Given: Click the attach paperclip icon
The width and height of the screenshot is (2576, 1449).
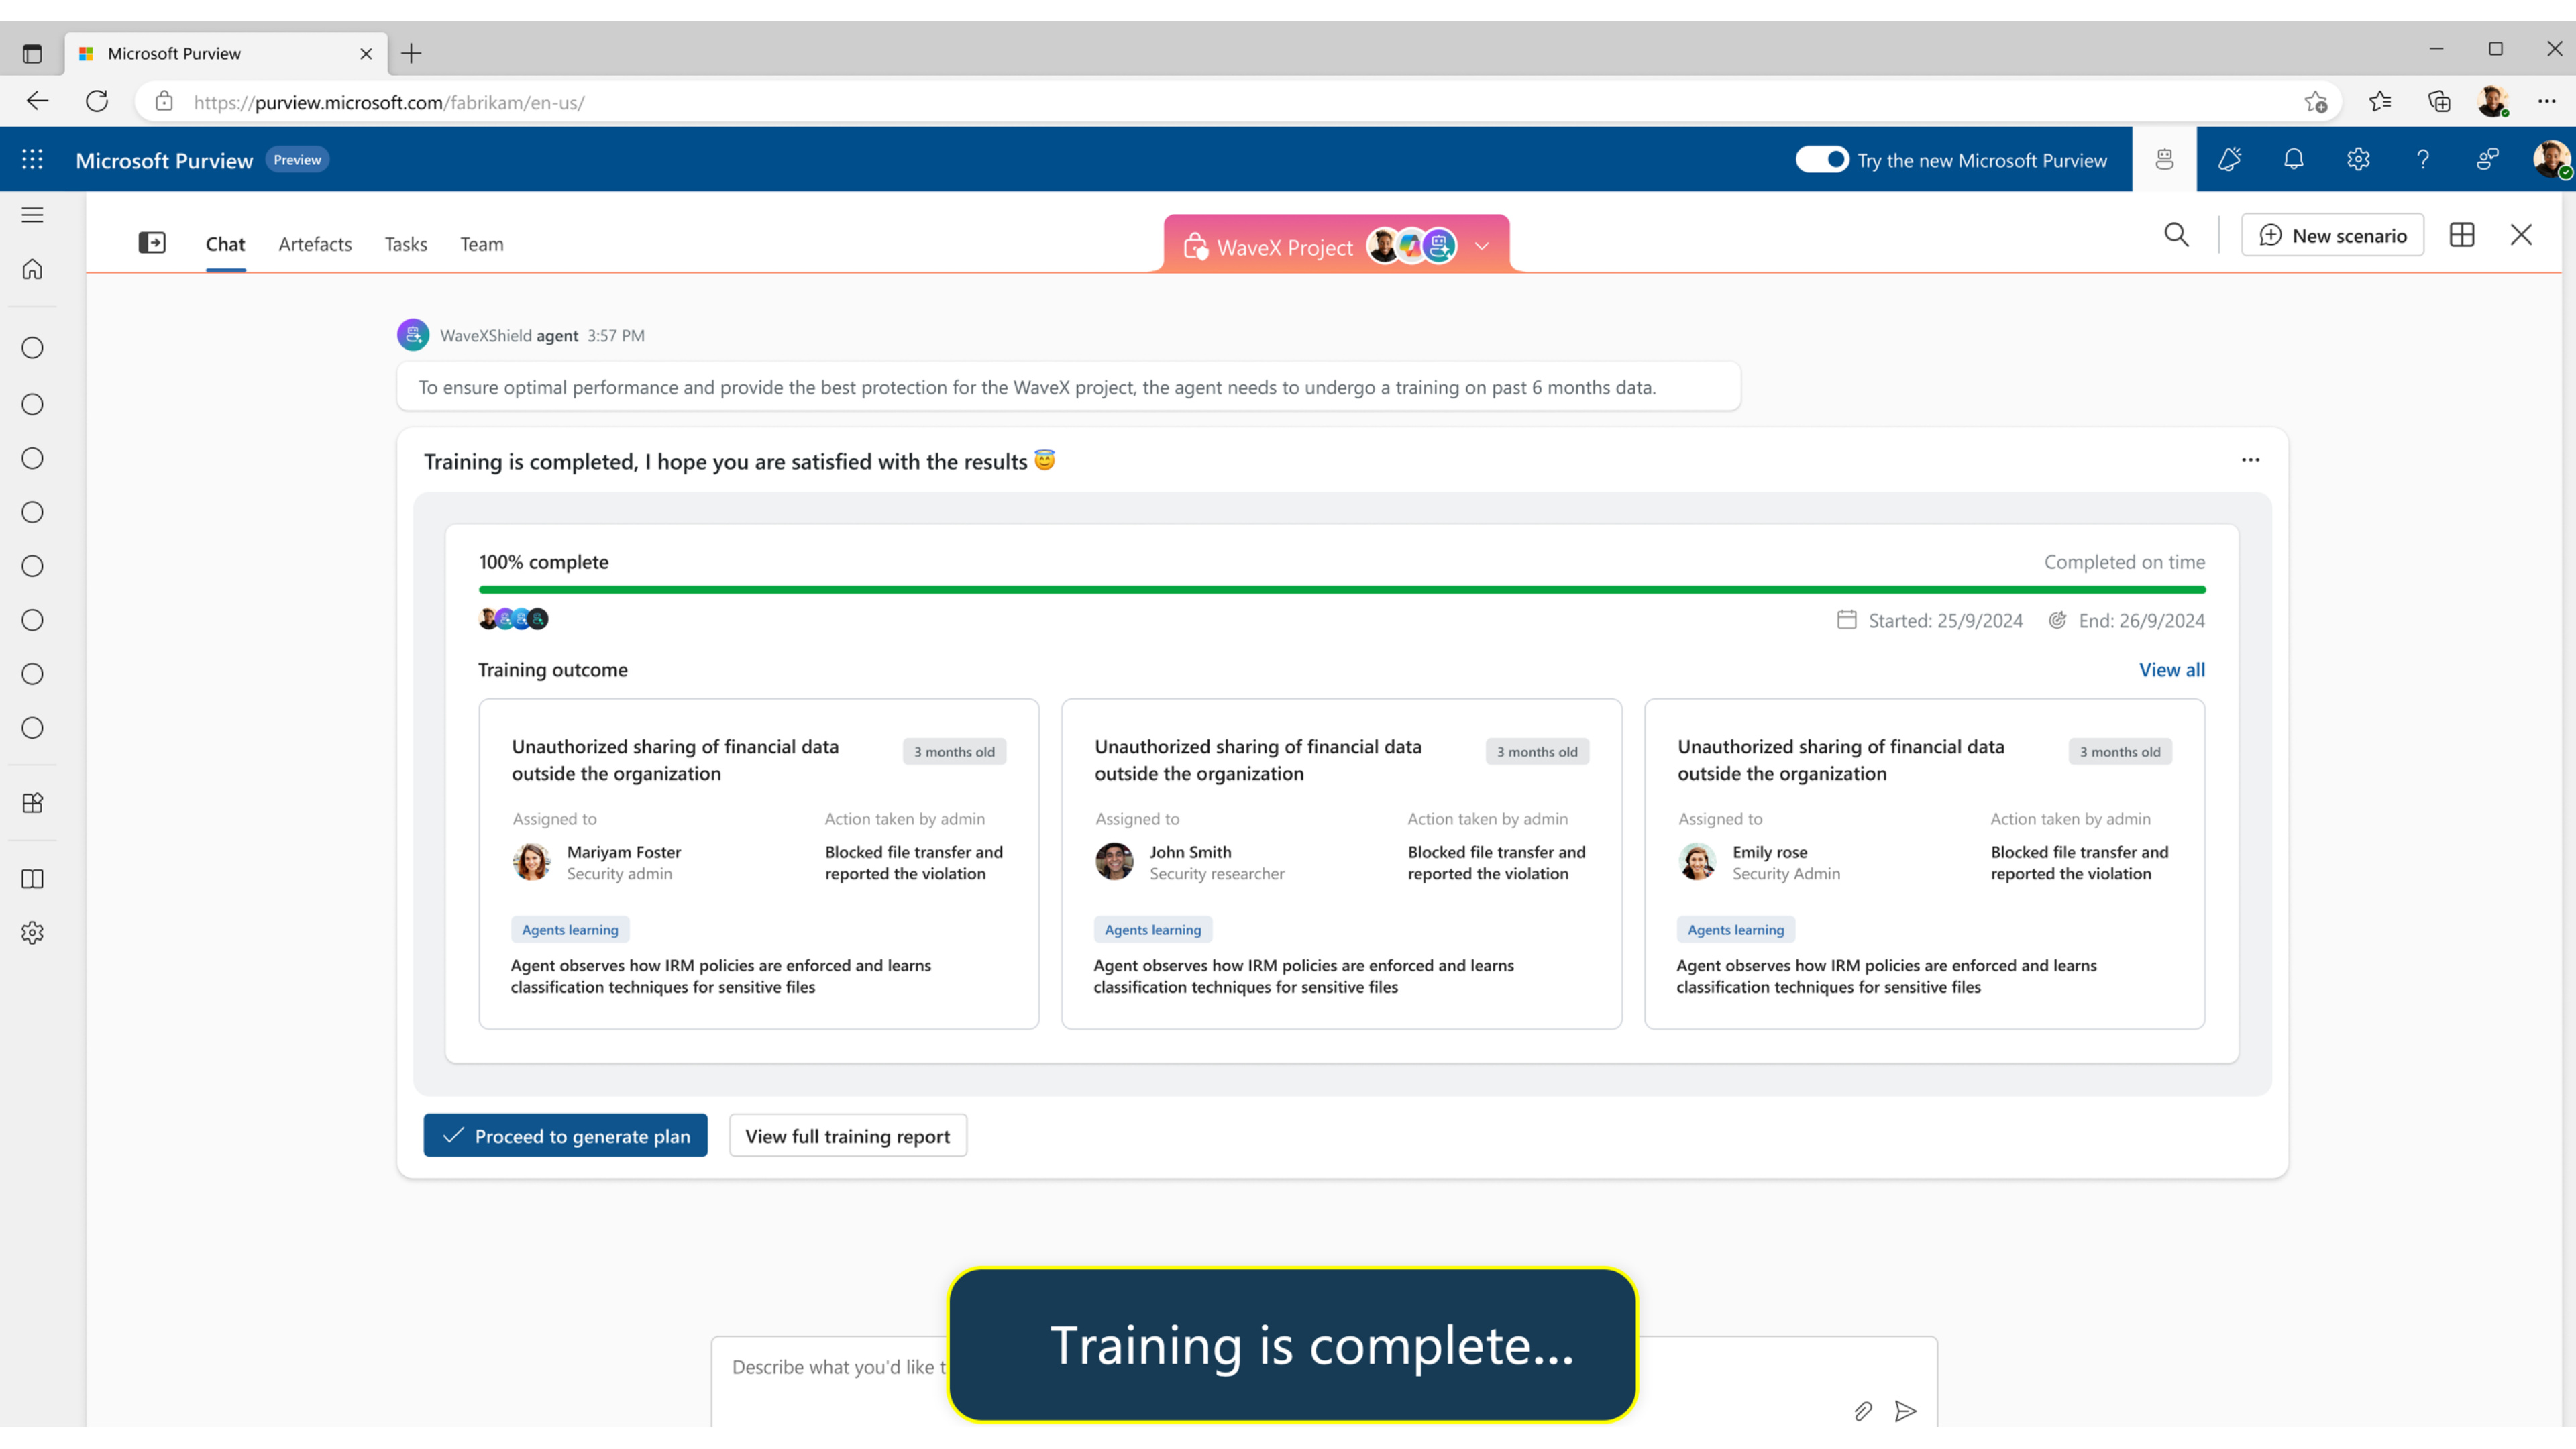Looking at the screenshot, I should 1862,1411.
